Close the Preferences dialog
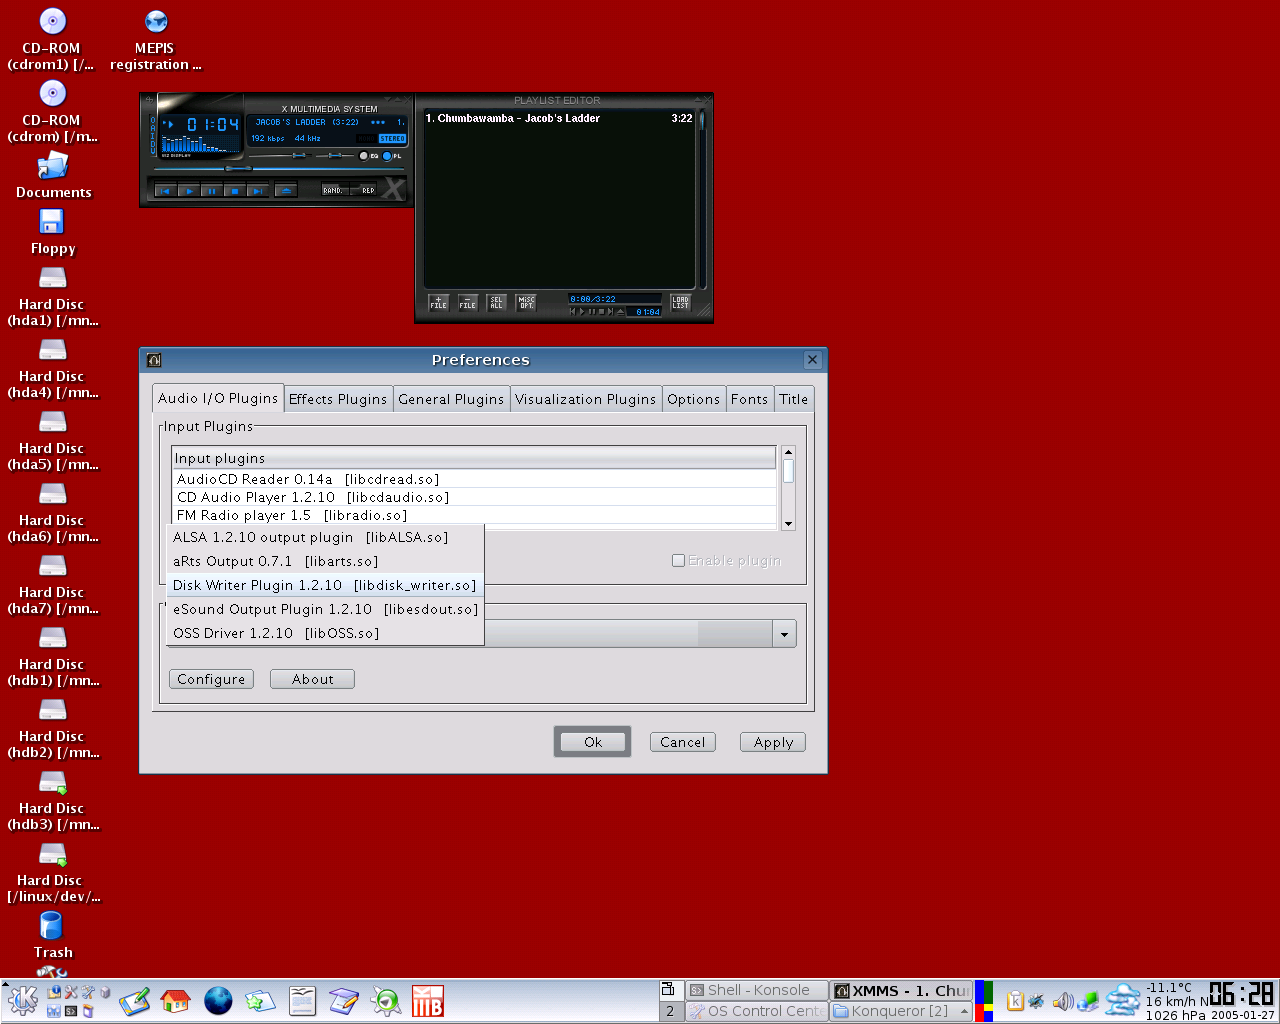Screen dimensions: 1280x1024 pos(812,360)
